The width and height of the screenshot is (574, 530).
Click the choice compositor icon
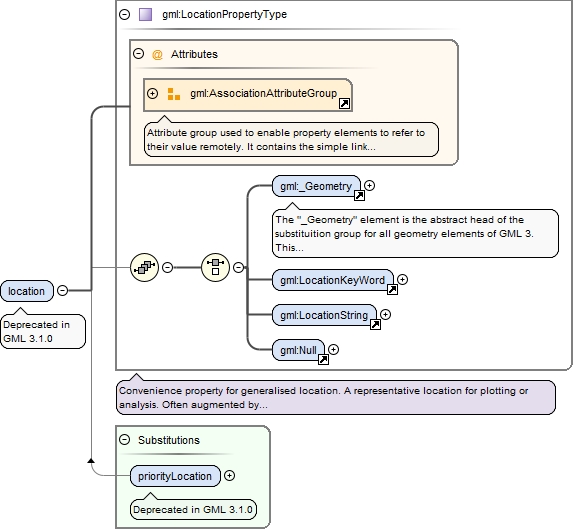click(215, 267)
